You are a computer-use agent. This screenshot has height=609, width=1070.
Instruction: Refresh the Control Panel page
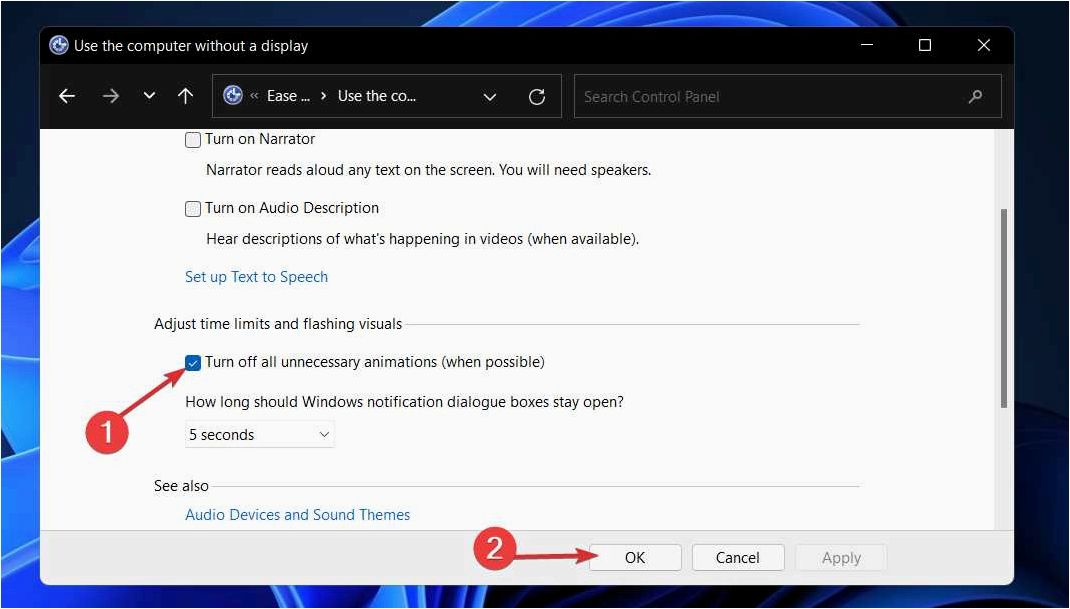click(x=537, y=97)
